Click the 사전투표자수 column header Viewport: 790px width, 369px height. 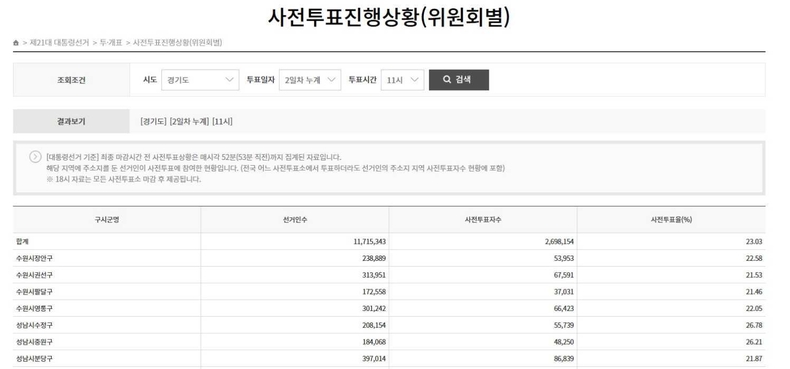(483, 220)
